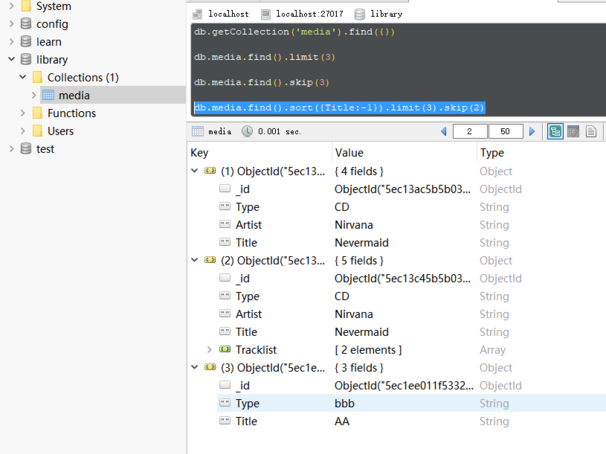Expand the test database node
The width and height of the screenshot is (606, 454).
point(12,149)
